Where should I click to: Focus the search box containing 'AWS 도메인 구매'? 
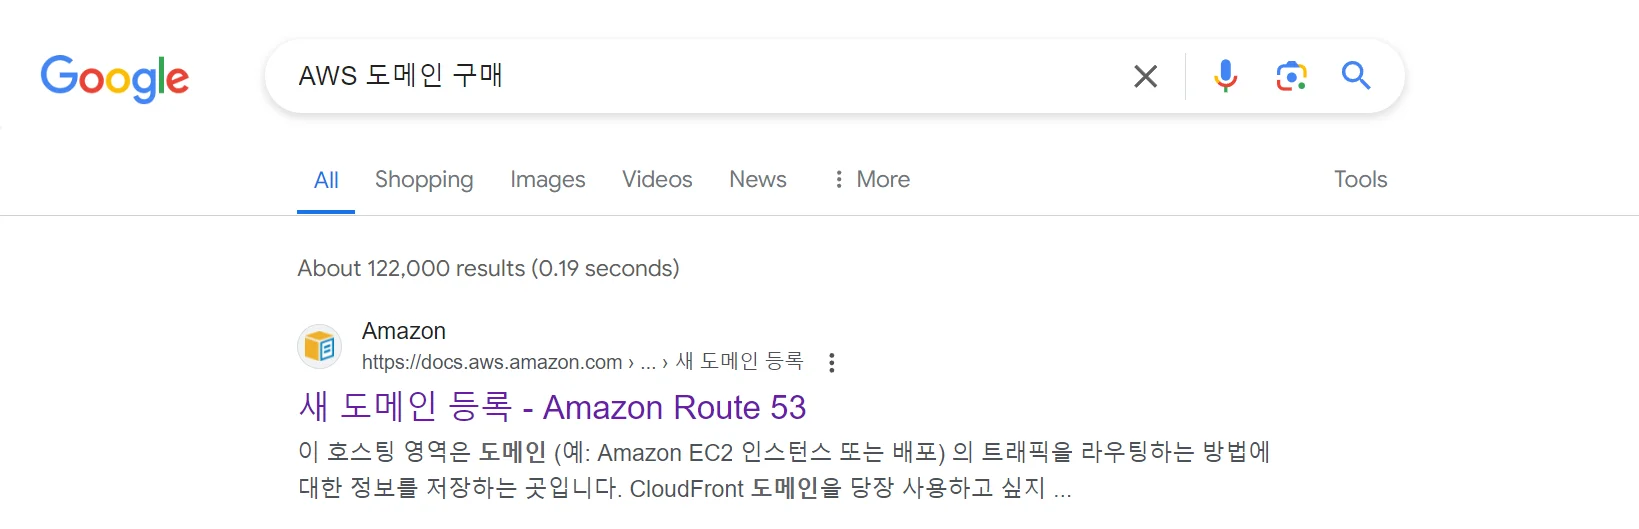click(700, 76)
